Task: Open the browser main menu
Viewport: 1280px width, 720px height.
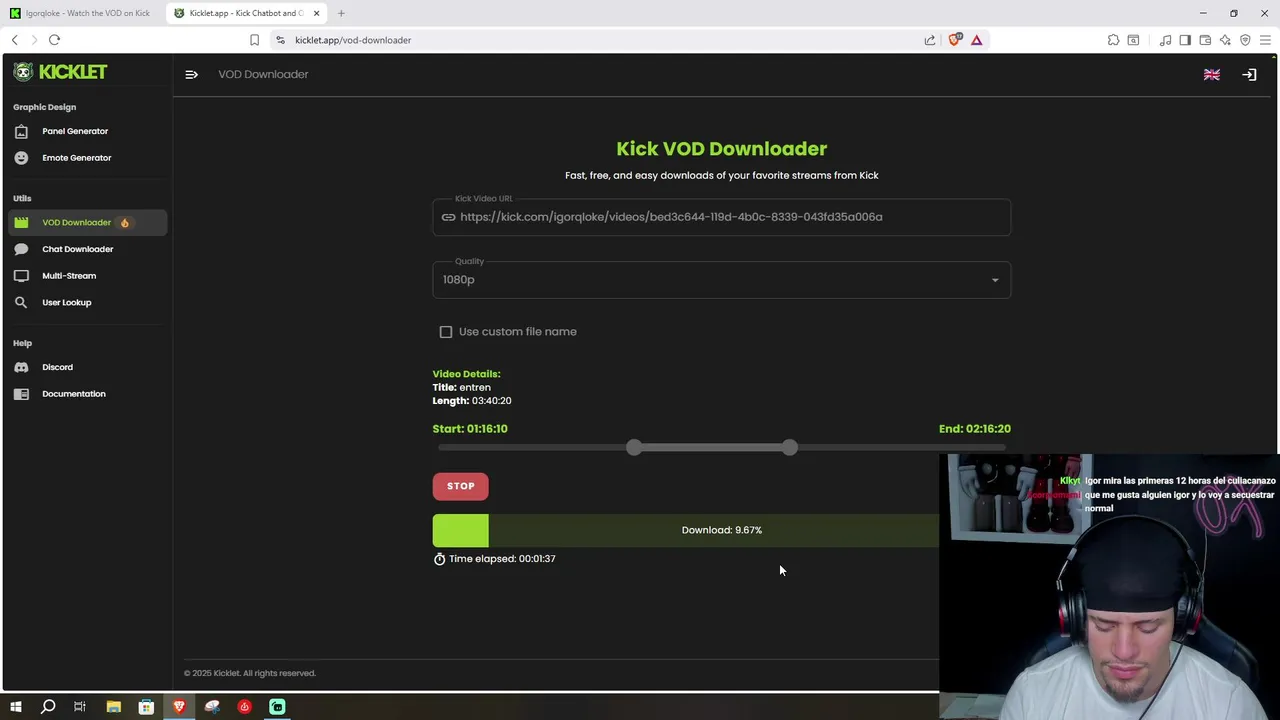Action: click(x=1265, y=40)
